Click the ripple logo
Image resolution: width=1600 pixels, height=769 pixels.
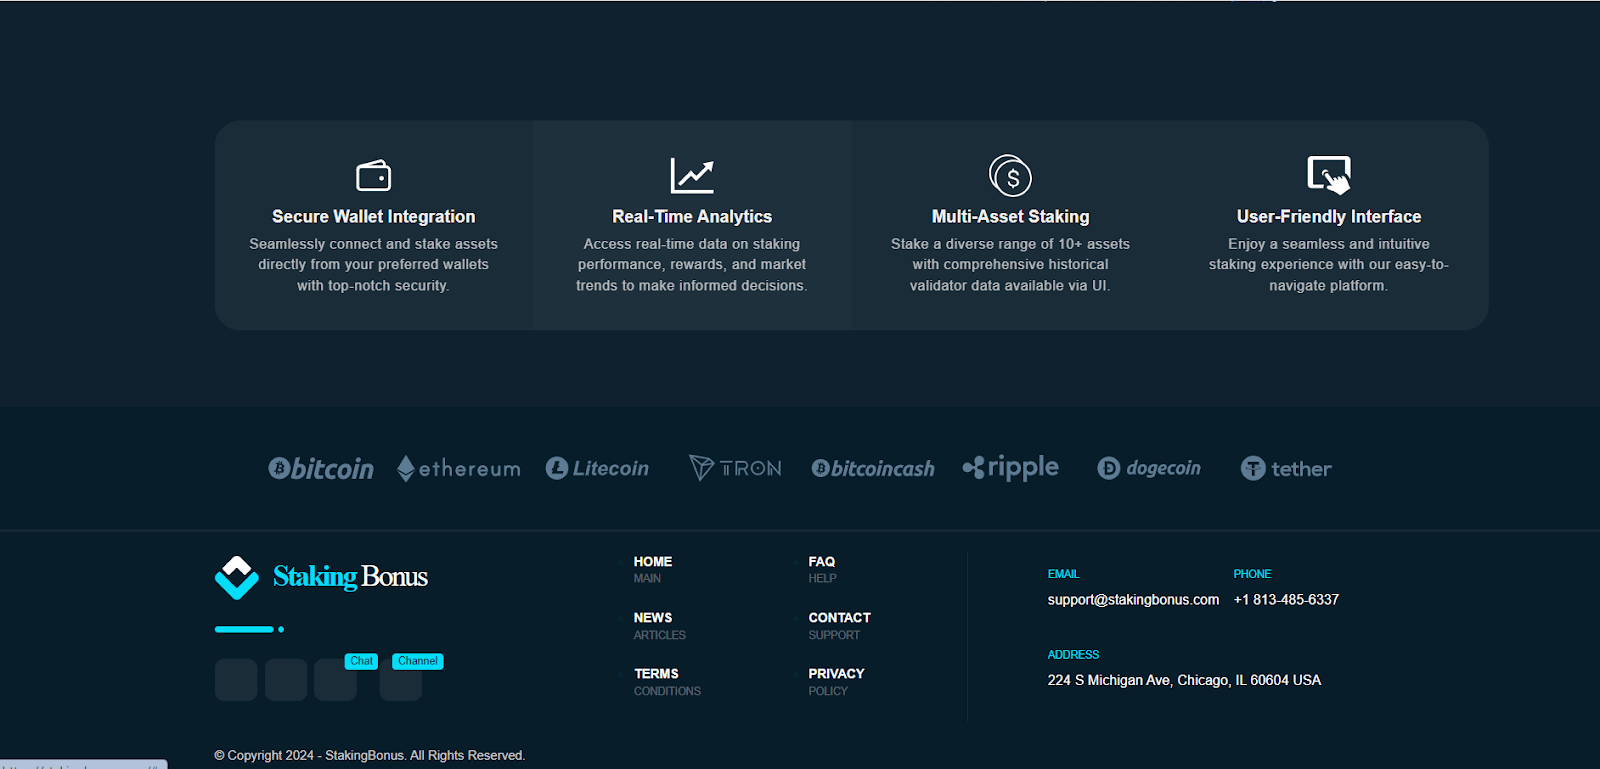coord(1010,468)
